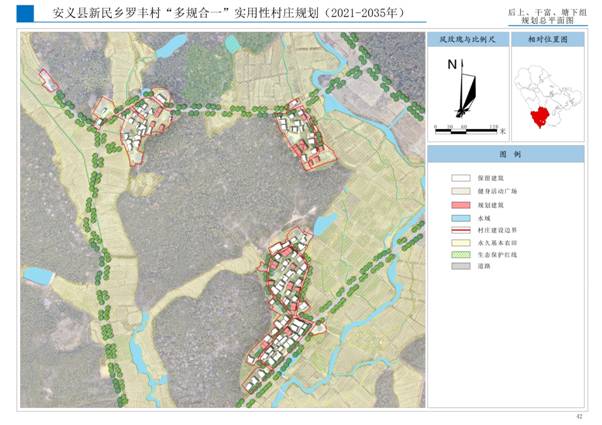Click the 健身活动广场 beige legend swatch

(x=461, y=191)
